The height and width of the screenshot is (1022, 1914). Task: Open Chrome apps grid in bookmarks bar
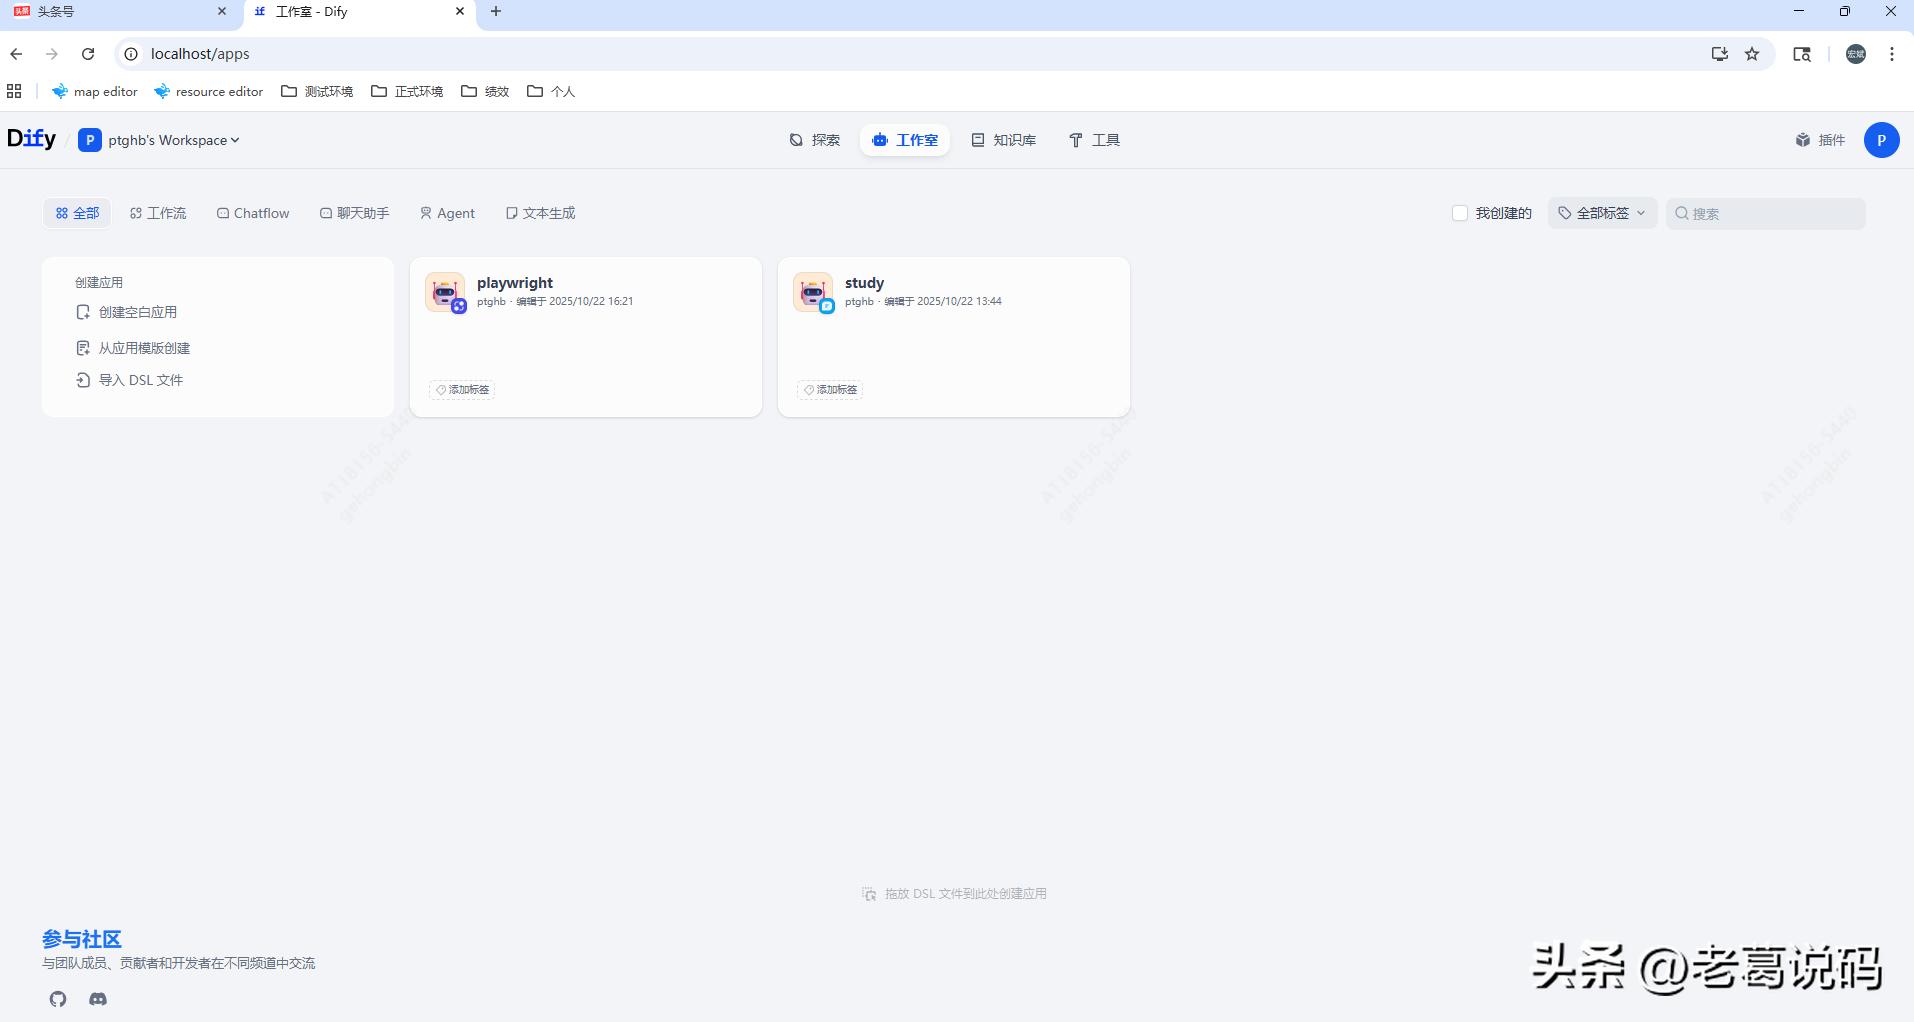pos(14,91)
